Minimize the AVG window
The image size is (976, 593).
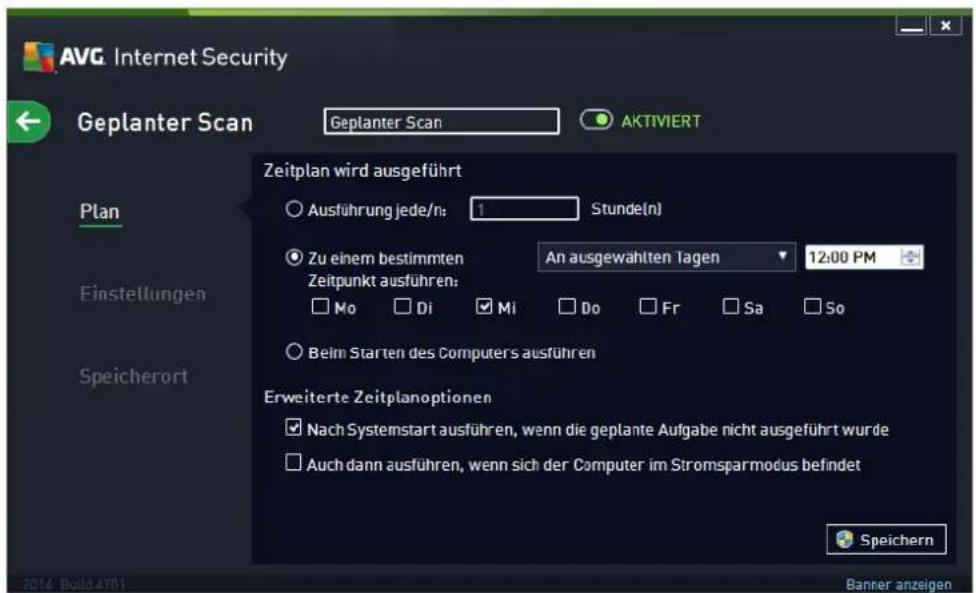pyautogui.click(x=911, y=26)
